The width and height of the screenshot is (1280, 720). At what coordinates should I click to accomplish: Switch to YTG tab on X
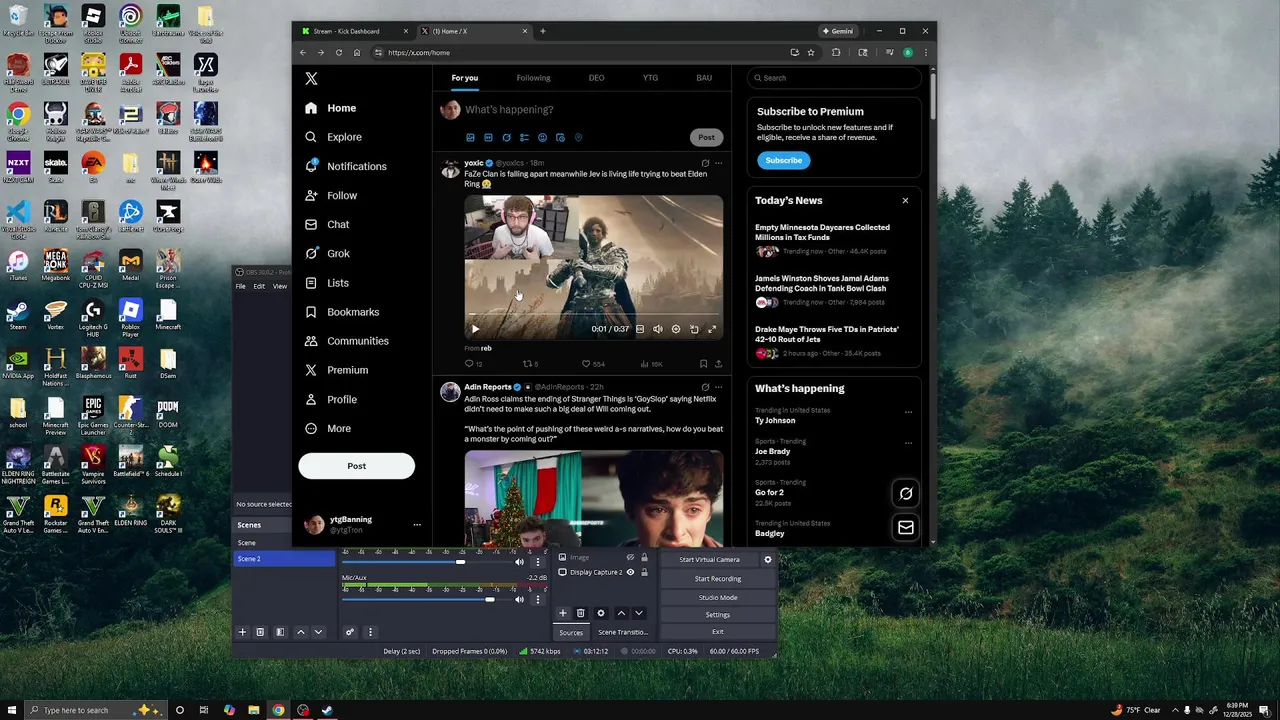tap(650, 78)
